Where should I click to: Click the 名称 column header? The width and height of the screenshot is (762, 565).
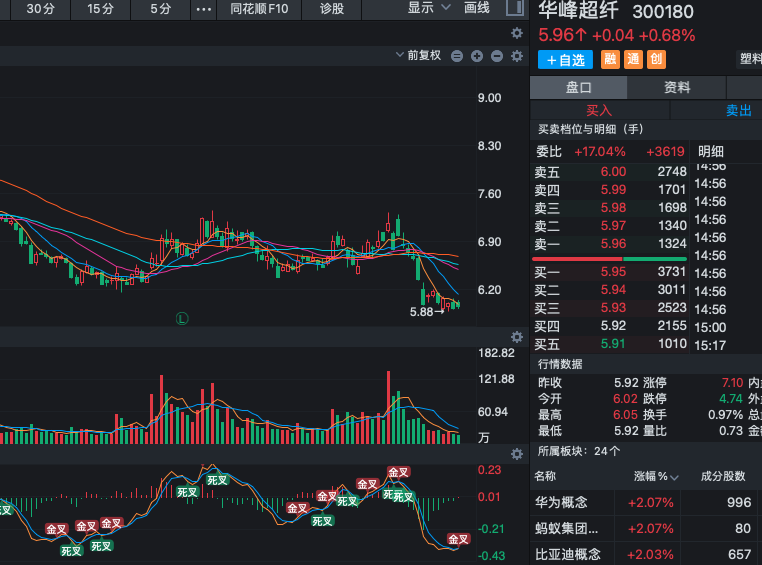(545, 476)
